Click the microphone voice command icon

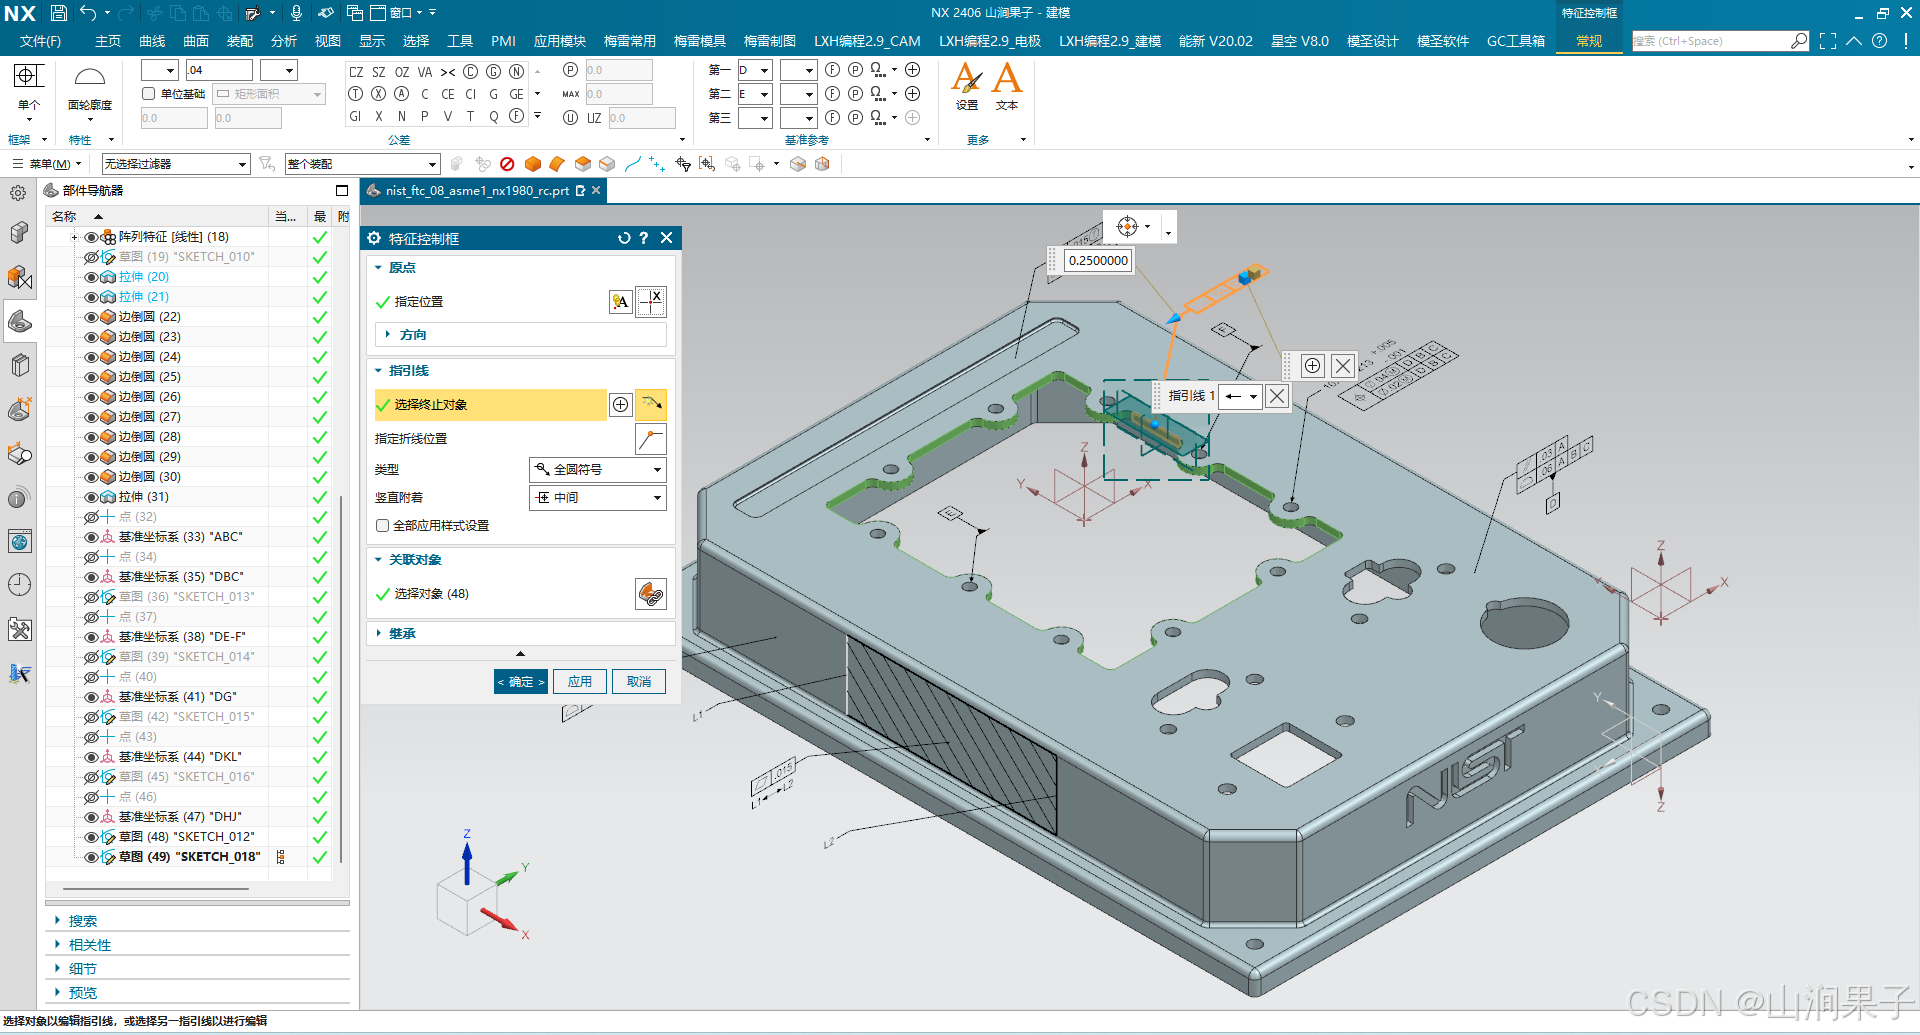(296, 13)
